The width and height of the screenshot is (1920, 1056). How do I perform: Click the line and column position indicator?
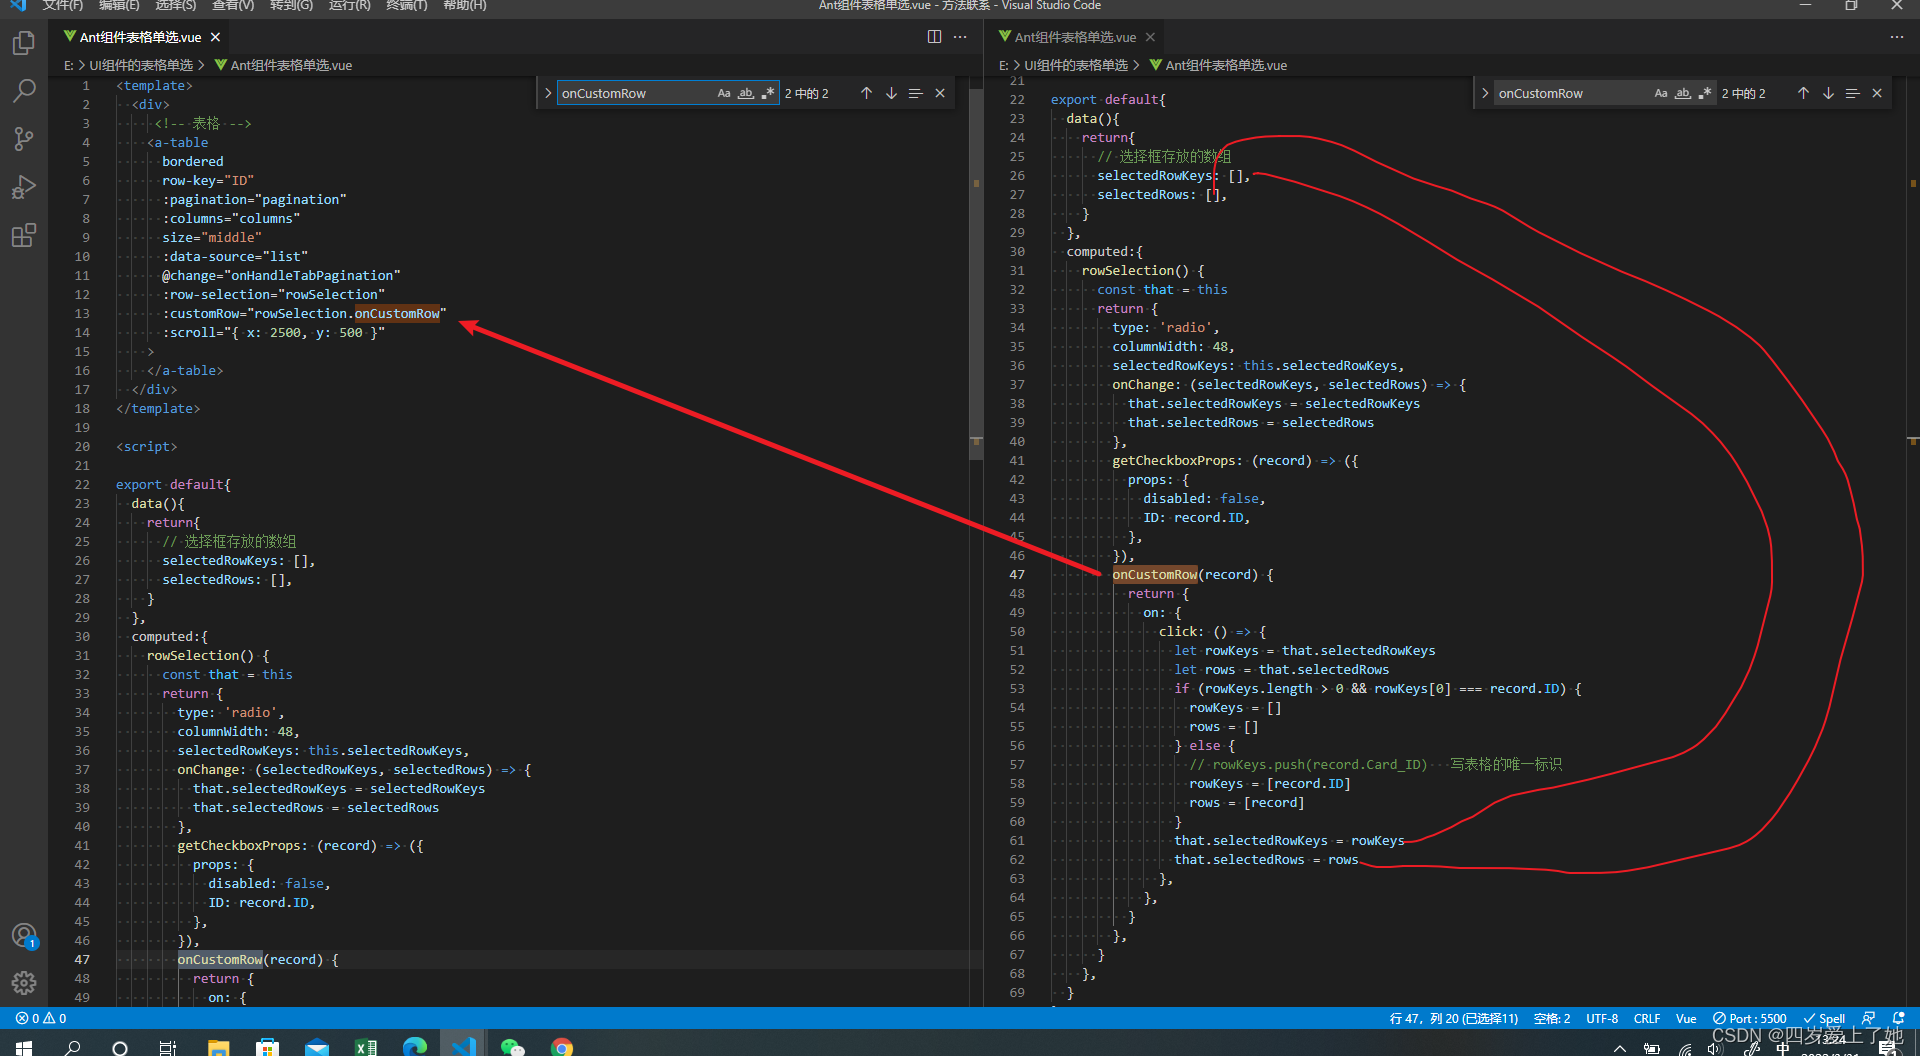[x=1453, y=1018]
